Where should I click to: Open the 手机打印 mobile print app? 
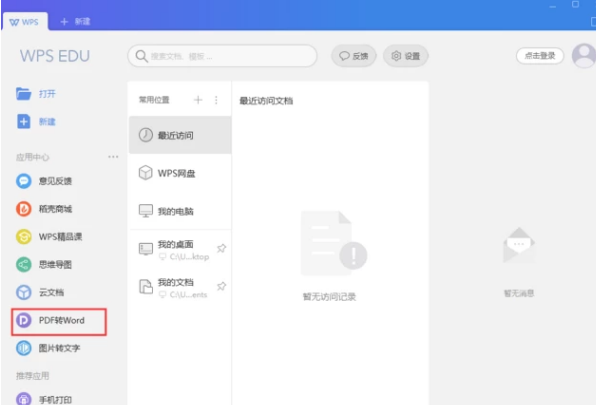[44, 399]
